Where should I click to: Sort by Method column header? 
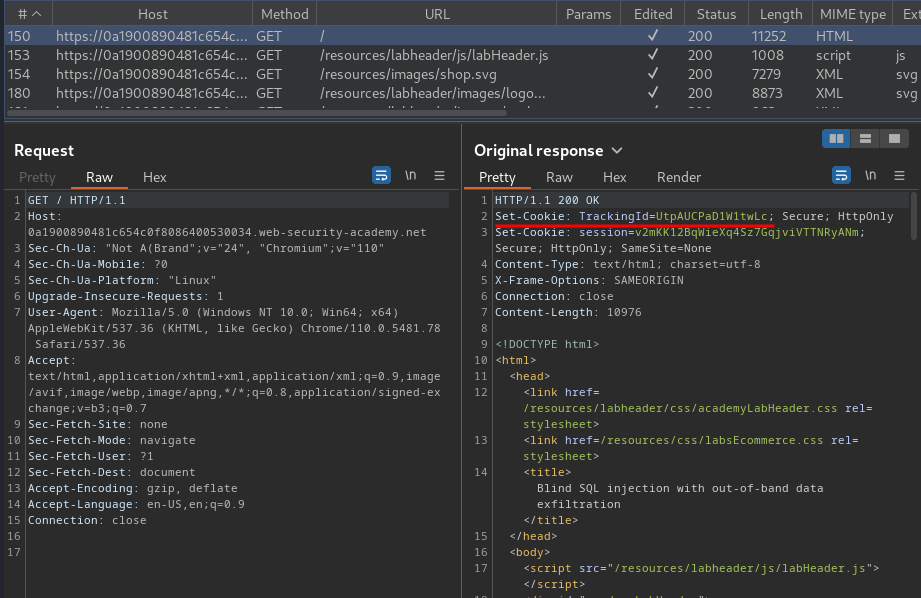[x=284, y=14]
